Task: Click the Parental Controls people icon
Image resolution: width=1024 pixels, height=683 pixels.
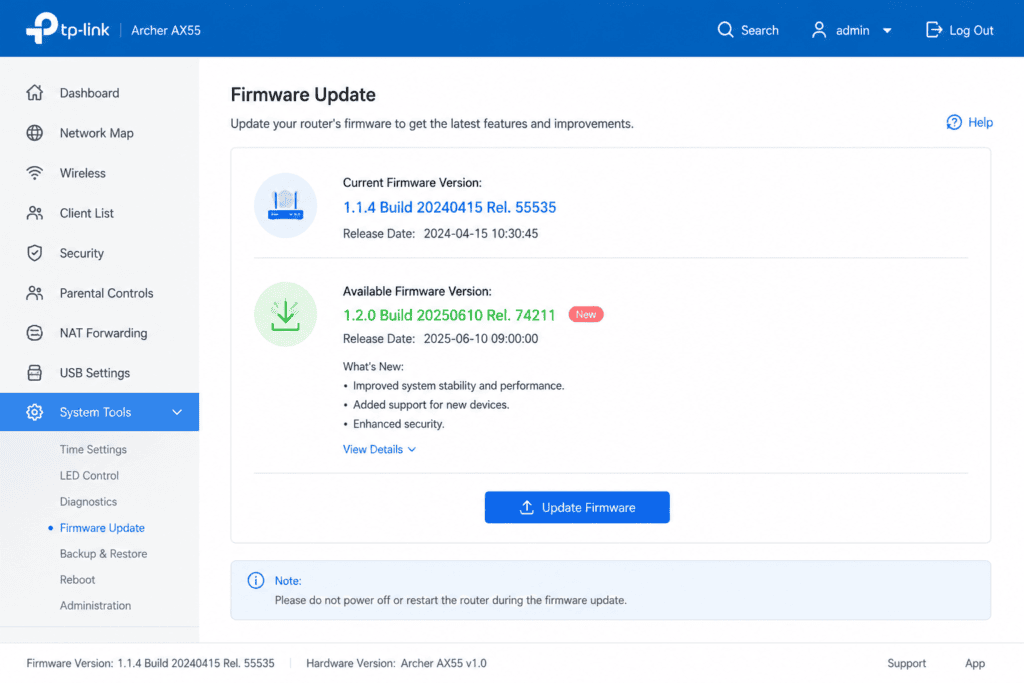Action: click(35, 293)
